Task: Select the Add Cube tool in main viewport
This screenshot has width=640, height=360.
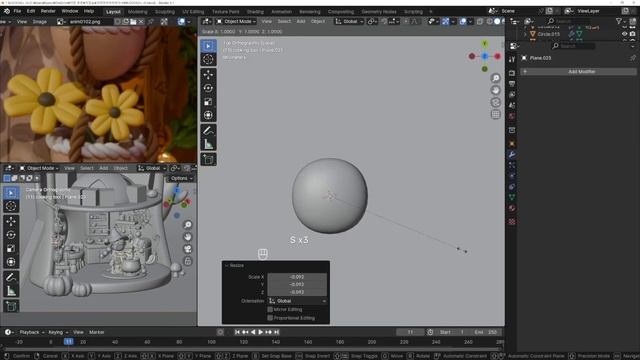Action: (208, 160)
